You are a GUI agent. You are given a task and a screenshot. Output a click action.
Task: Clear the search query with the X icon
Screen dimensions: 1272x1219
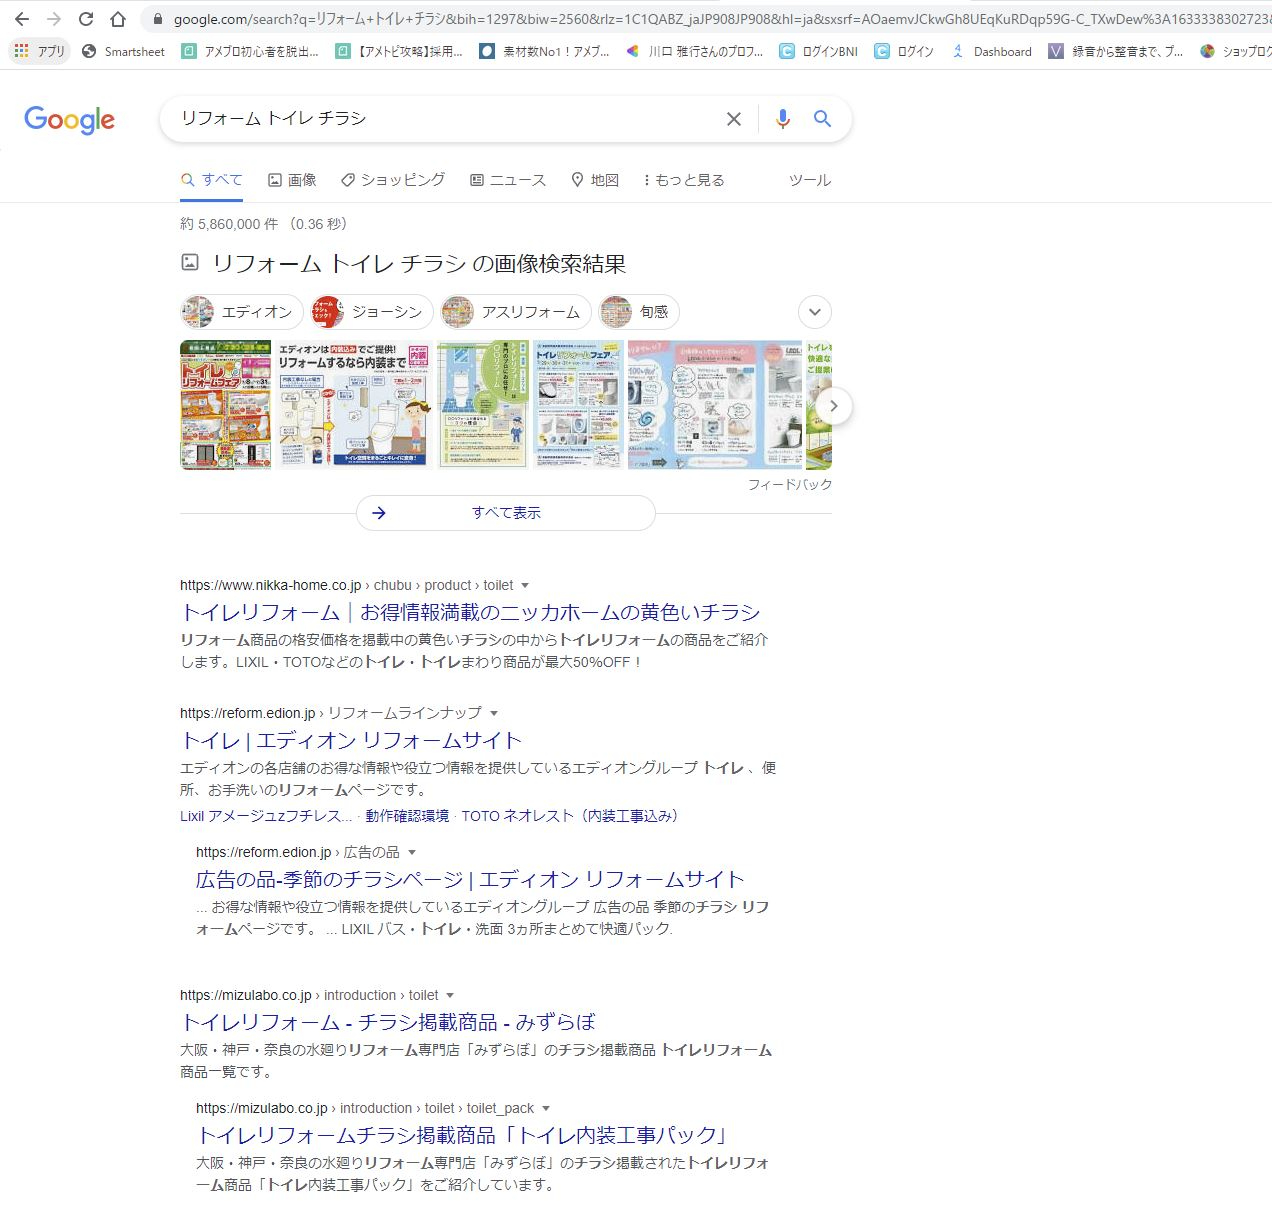click(733, 118)
